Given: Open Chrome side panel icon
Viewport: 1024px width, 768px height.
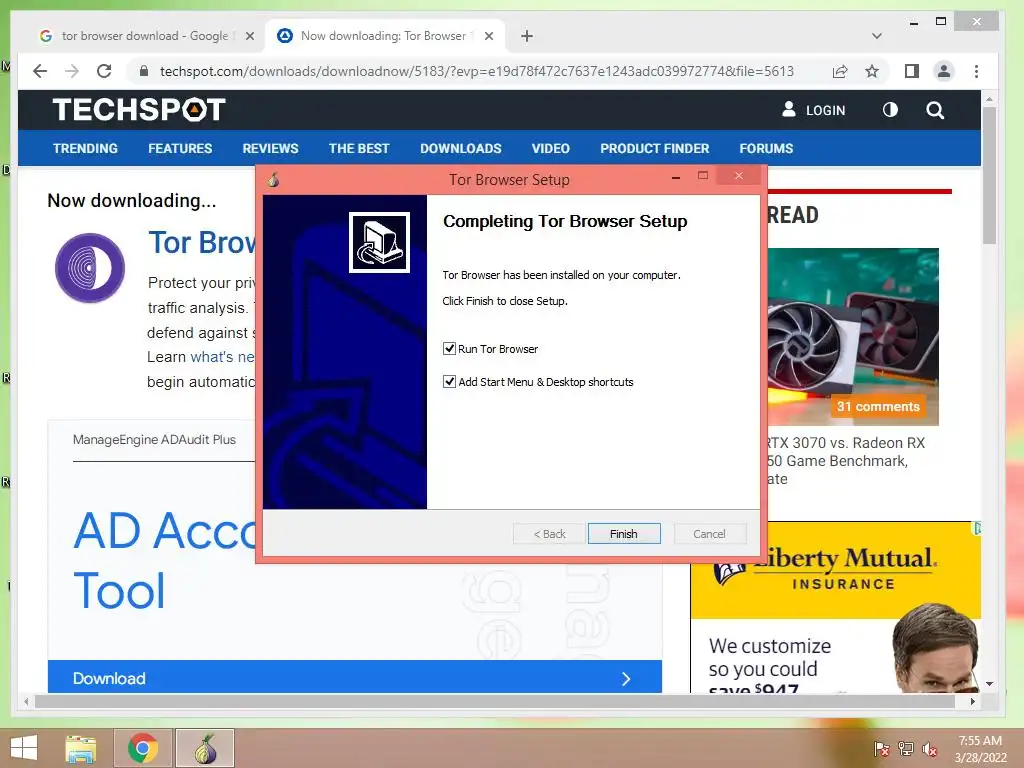Looking at the screenshot, I should click(x=912, y=71).
